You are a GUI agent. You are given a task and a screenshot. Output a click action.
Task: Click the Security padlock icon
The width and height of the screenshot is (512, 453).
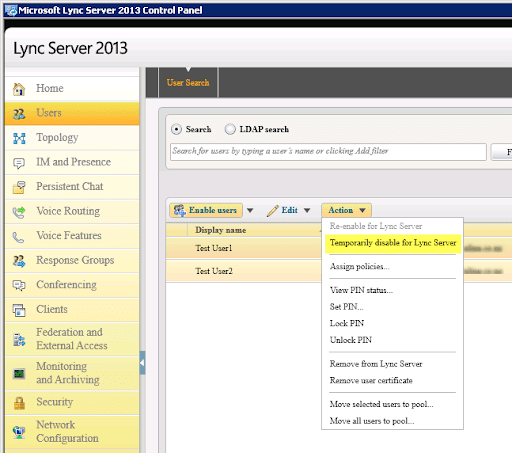pyautogui.click(x=19, y=403)
